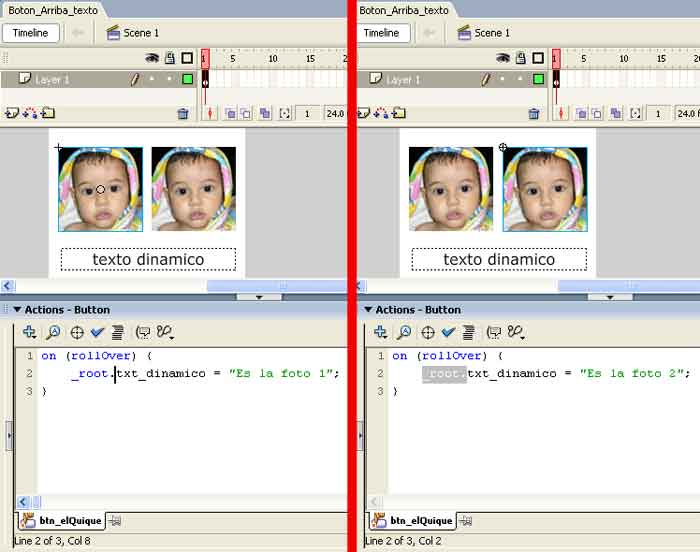Open Find tool in right Actions panel

404,332
